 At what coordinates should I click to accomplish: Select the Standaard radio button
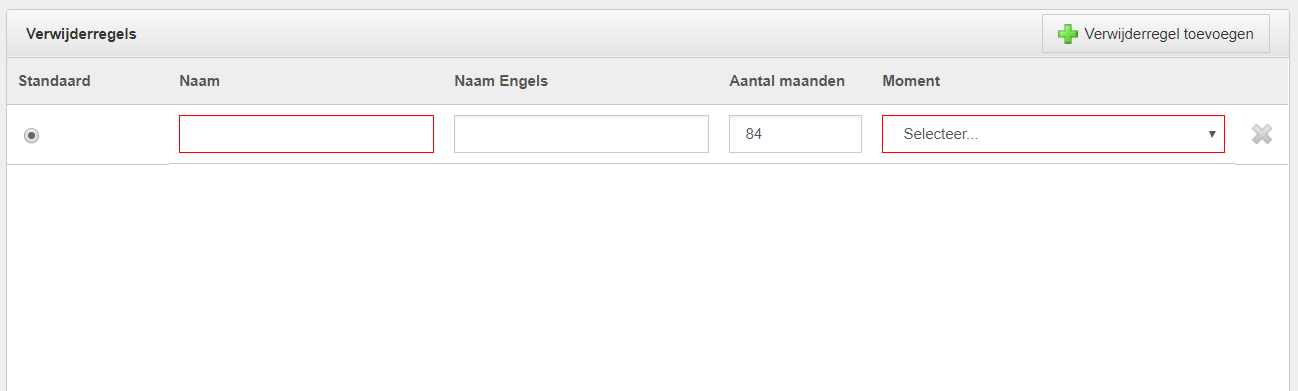[32, 135]
